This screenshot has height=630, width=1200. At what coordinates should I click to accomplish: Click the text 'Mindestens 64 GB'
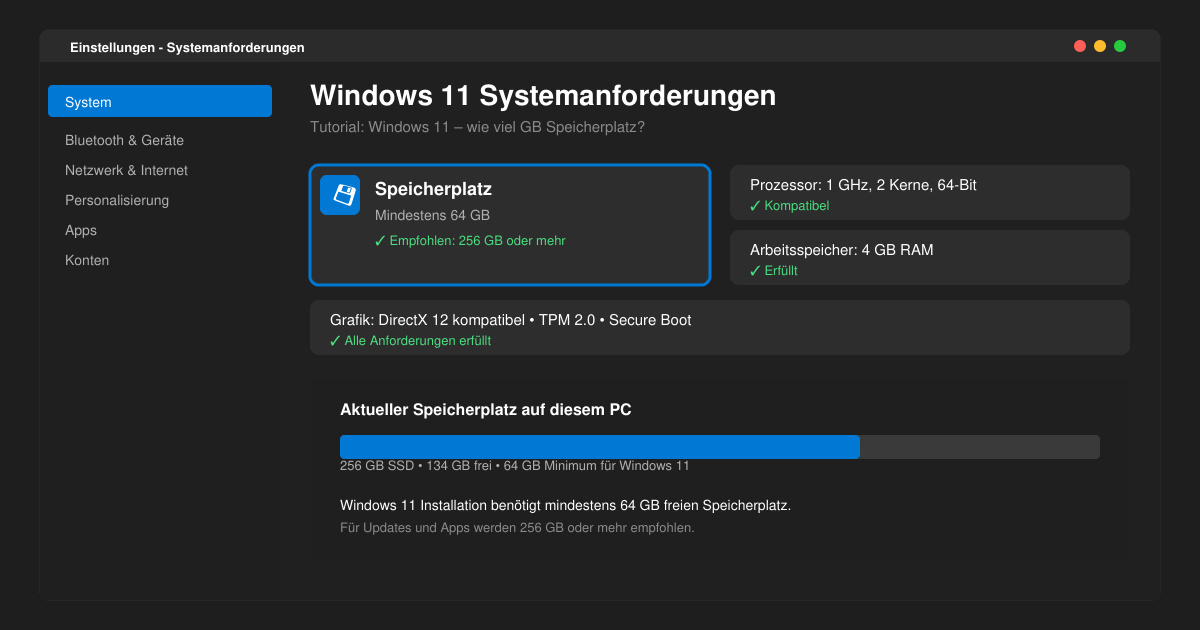[x=432, y=215]
